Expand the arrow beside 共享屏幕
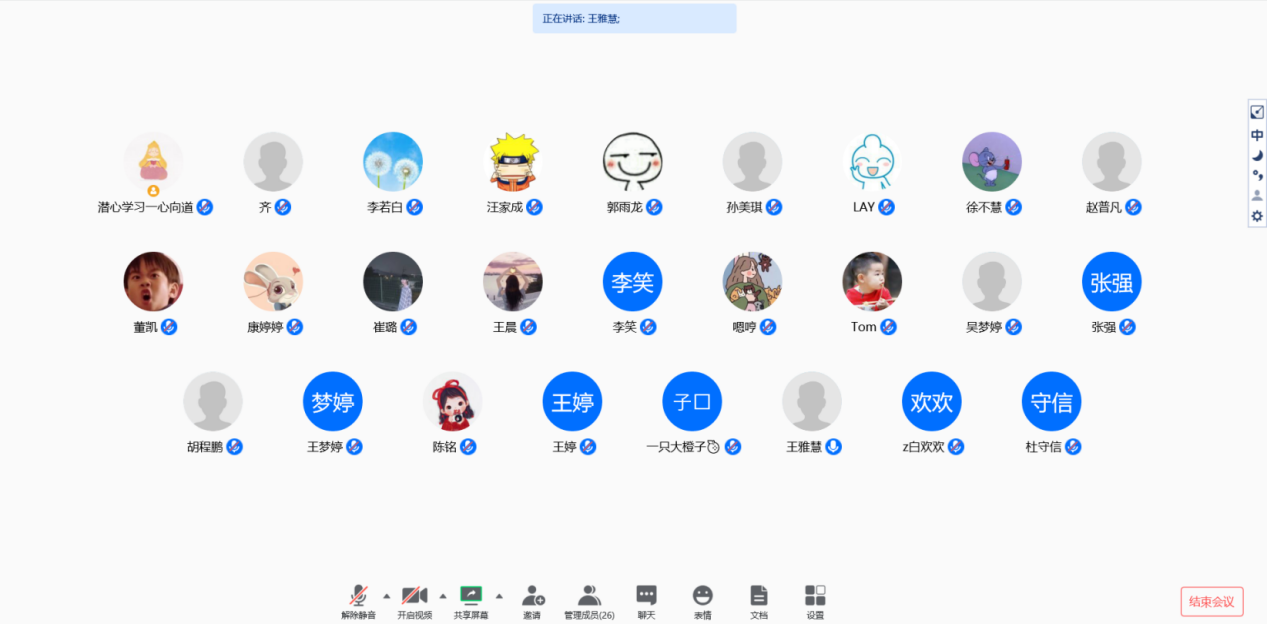 (499, 596)
